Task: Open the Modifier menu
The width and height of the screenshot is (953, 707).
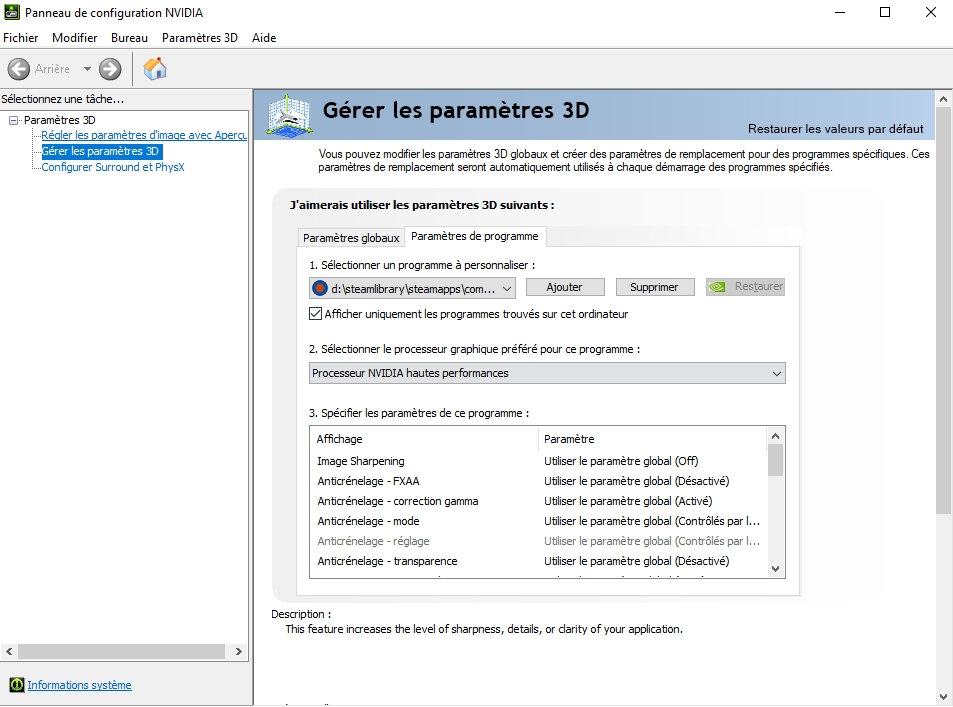Action: pos(75,38)
